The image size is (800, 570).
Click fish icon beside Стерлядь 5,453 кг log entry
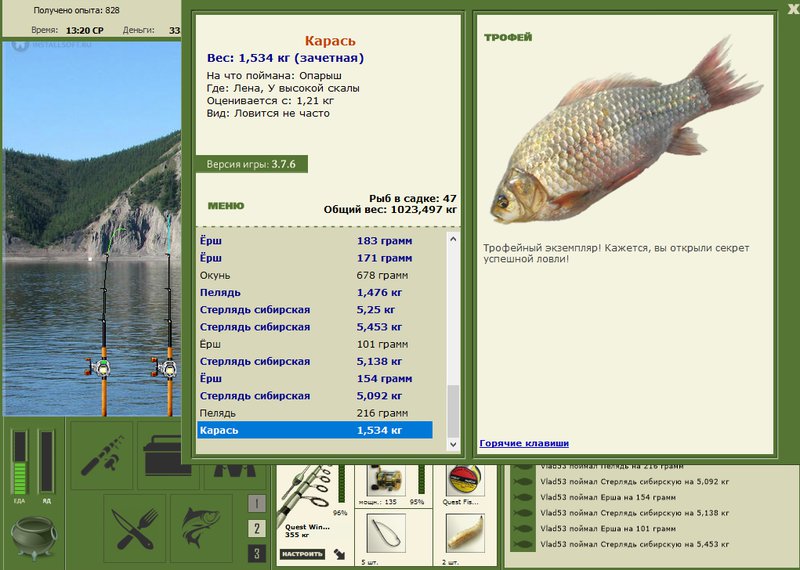point(523,544)
